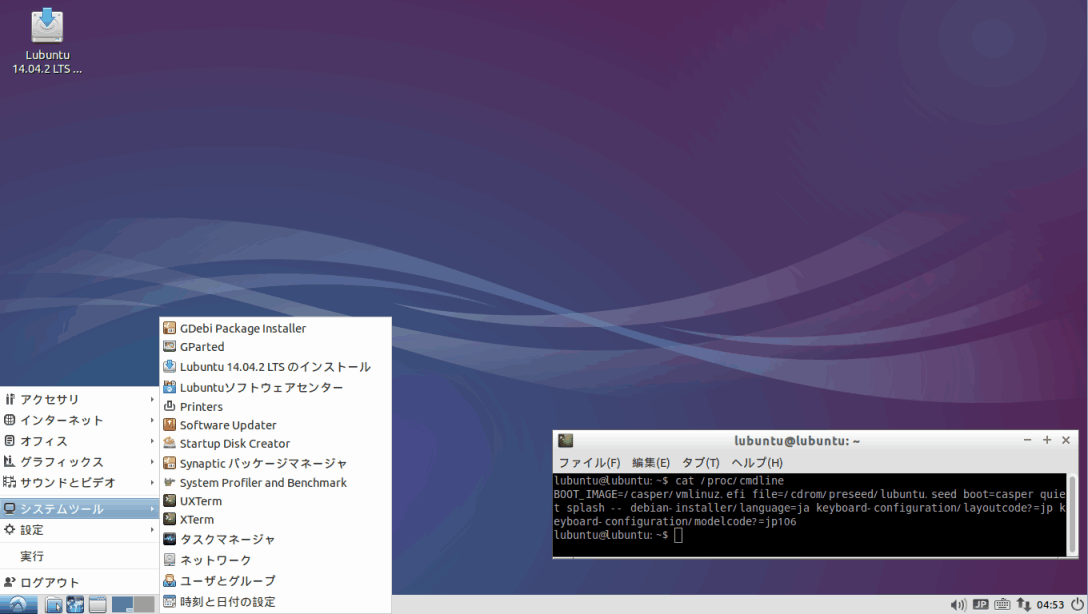Image resolution: width=1088 pixels, height=614 pixels.
Task: Click the ユーザとグループ icon
Action: pos(169,581)
